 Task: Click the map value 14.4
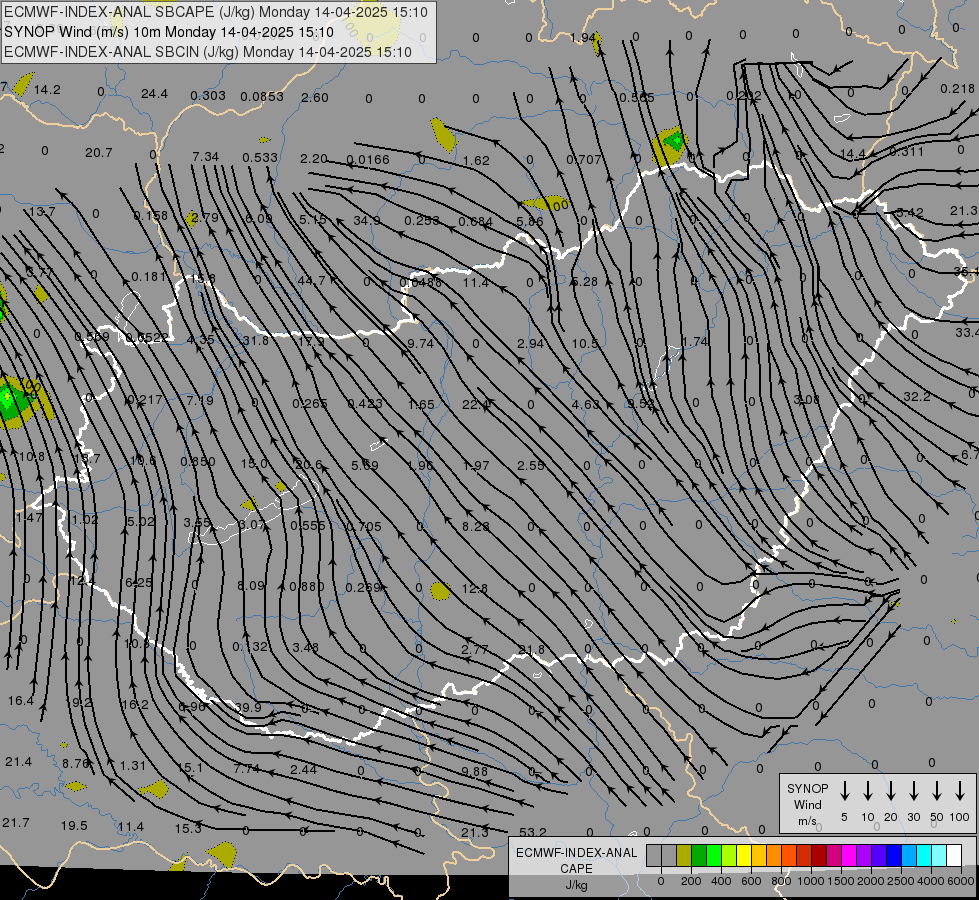point(853,154)
